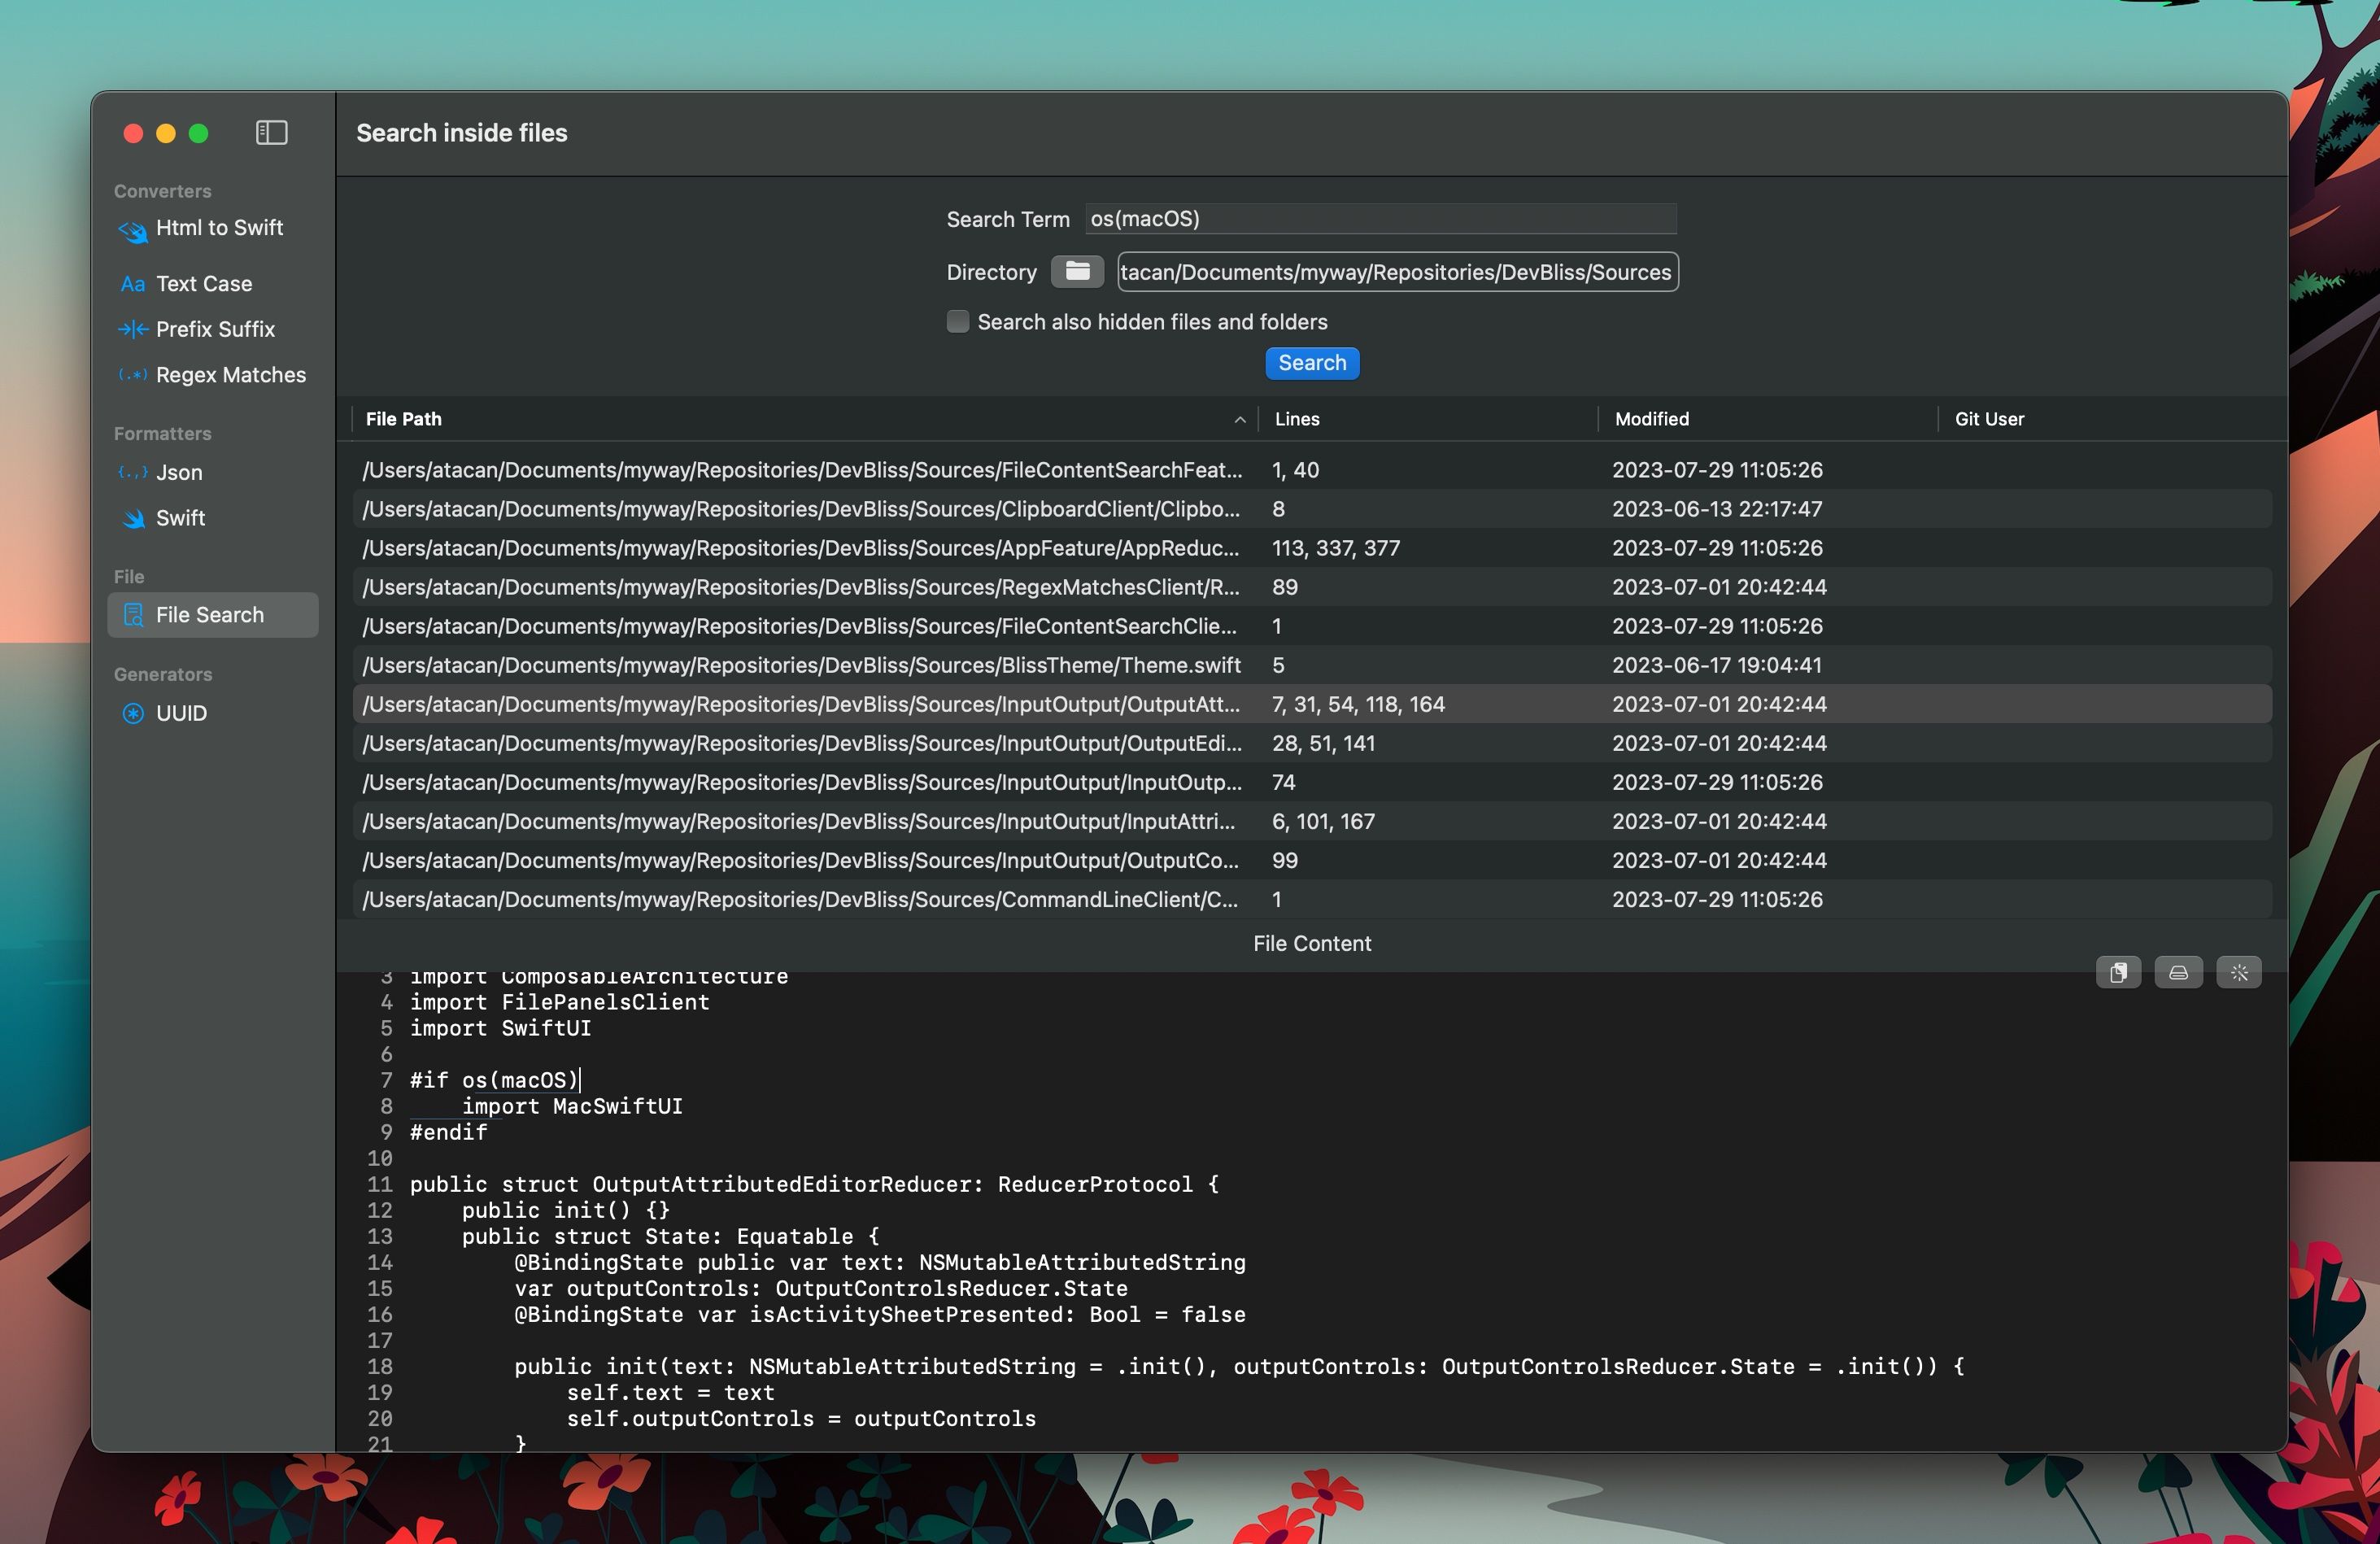Click the 'Search inside files' title

pos(462,133)
